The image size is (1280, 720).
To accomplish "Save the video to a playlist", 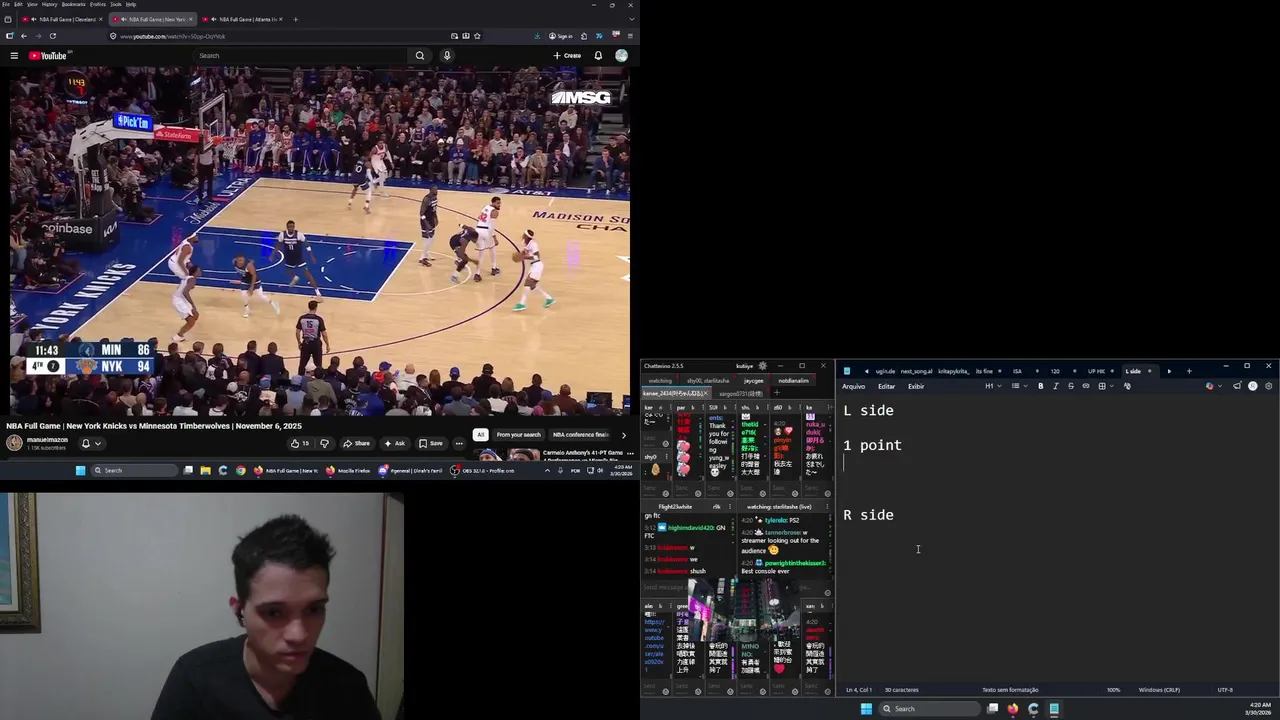I will pyautogui.click(x=431, y=443).
